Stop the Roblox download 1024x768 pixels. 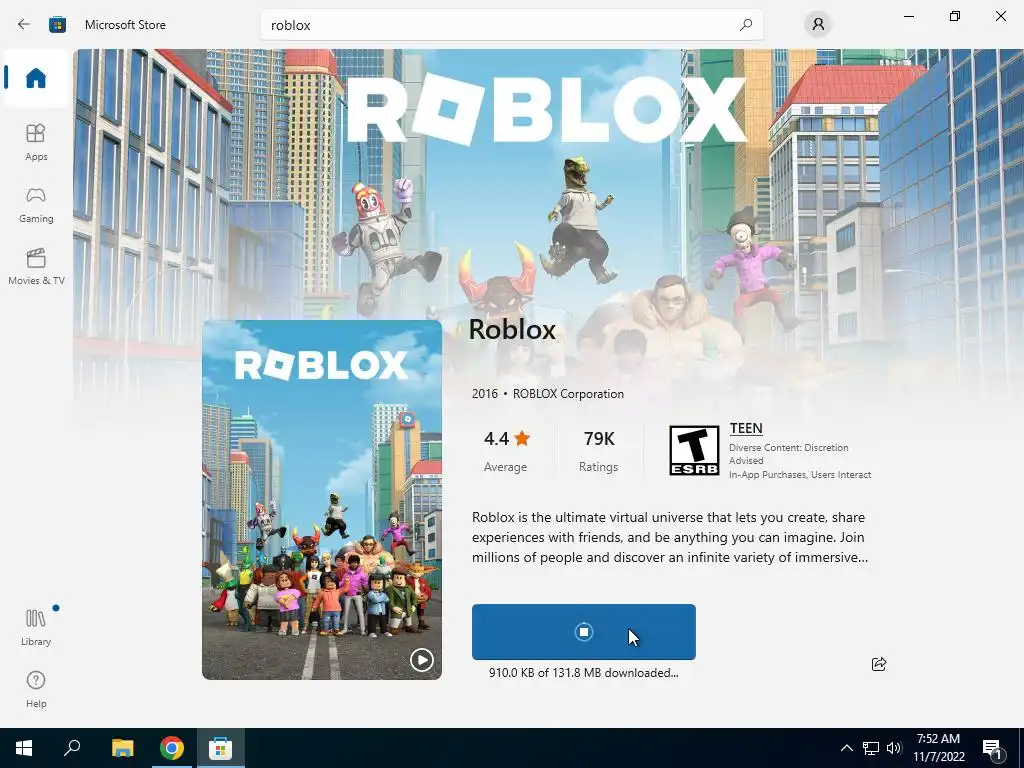tap(584, 632)
